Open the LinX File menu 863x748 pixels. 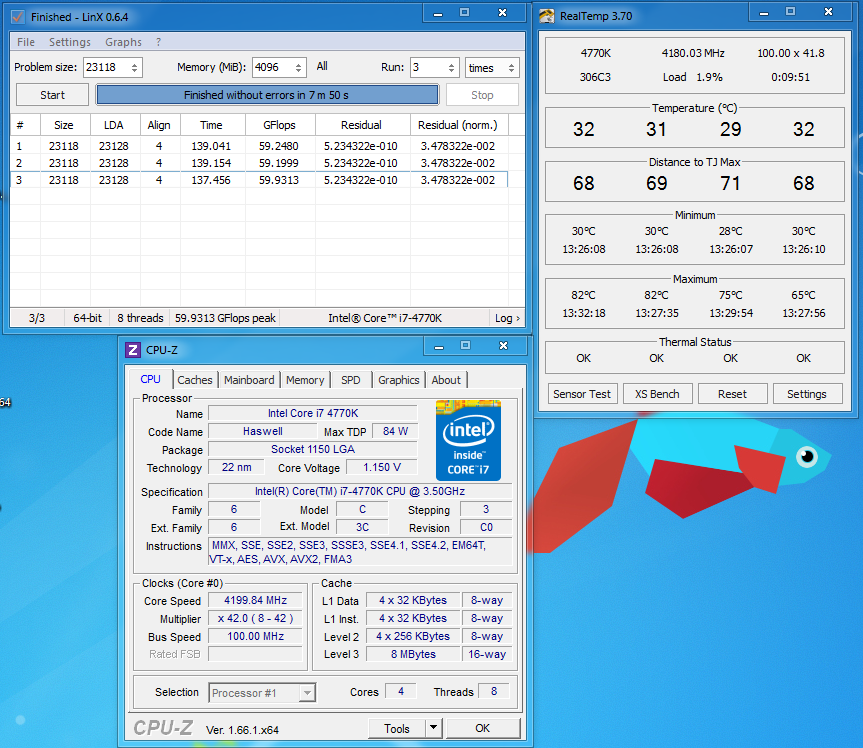(26, 42)
